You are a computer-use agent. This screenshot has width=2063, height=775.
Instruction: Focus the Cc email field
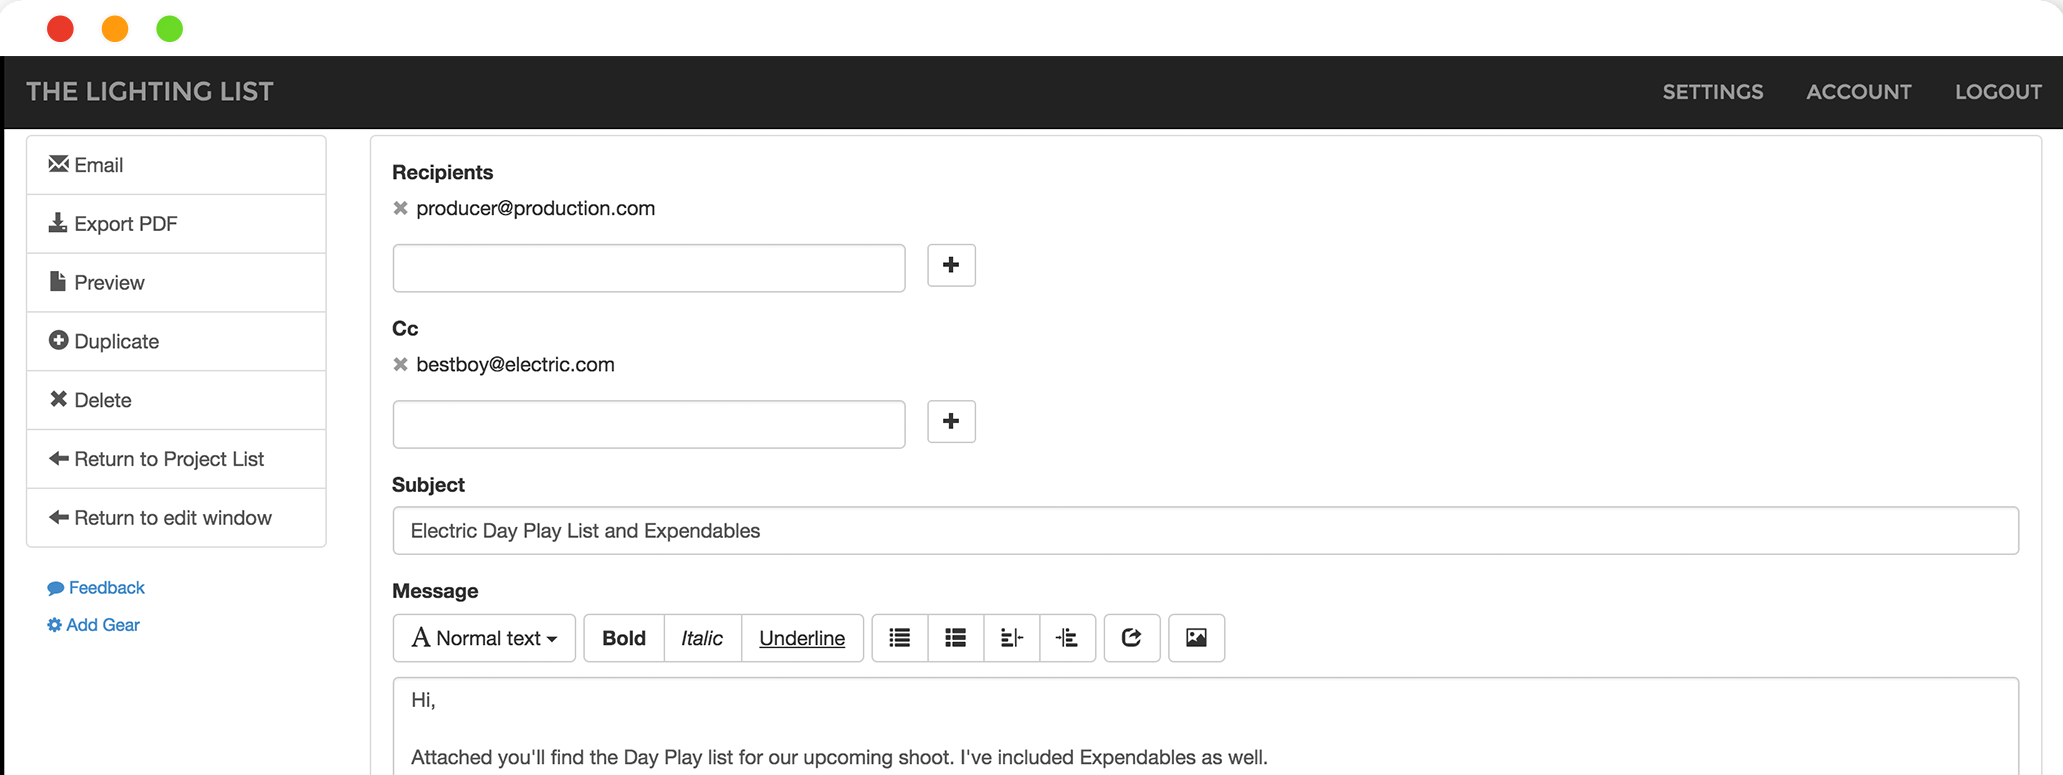pos(649,424)
